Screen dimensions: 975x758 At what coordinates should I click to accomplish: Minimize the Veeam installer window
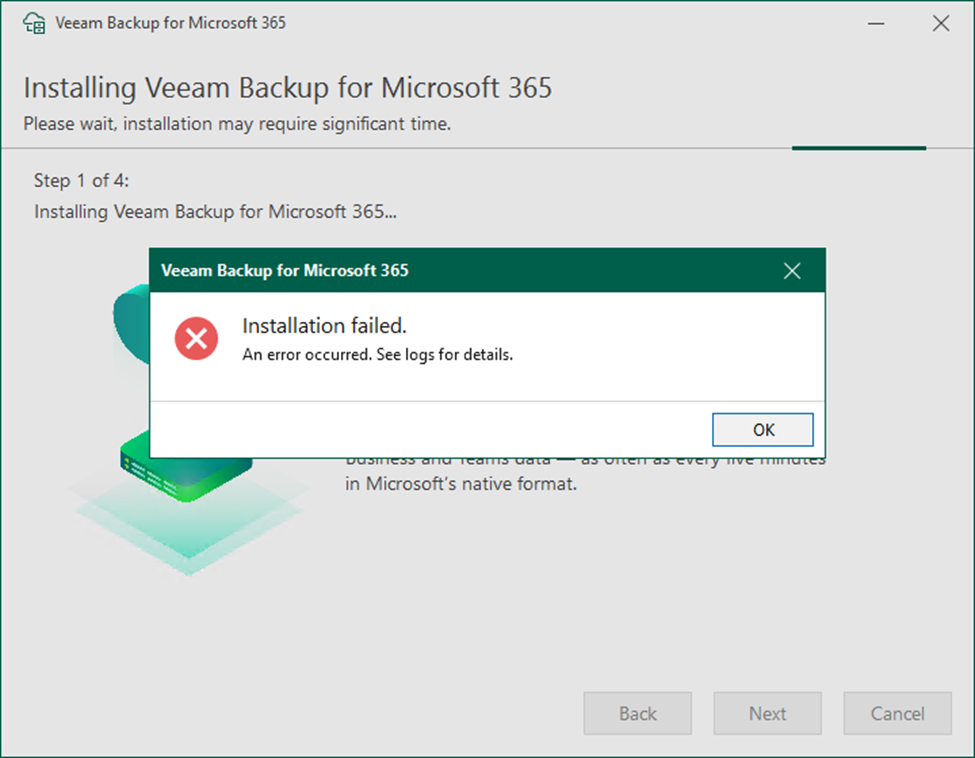coord(876,24)
